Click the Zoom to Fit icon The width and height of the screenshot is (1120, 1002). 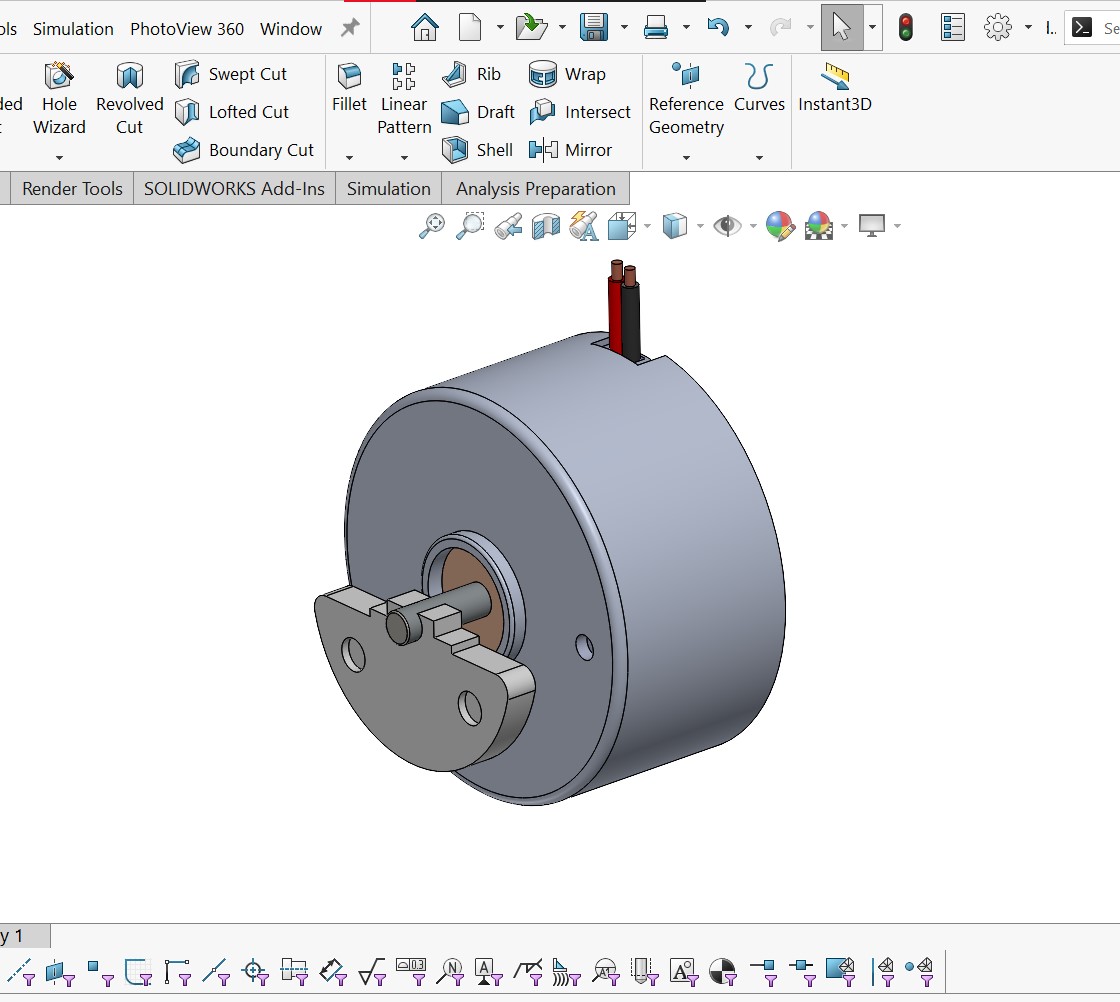point(431,226)
